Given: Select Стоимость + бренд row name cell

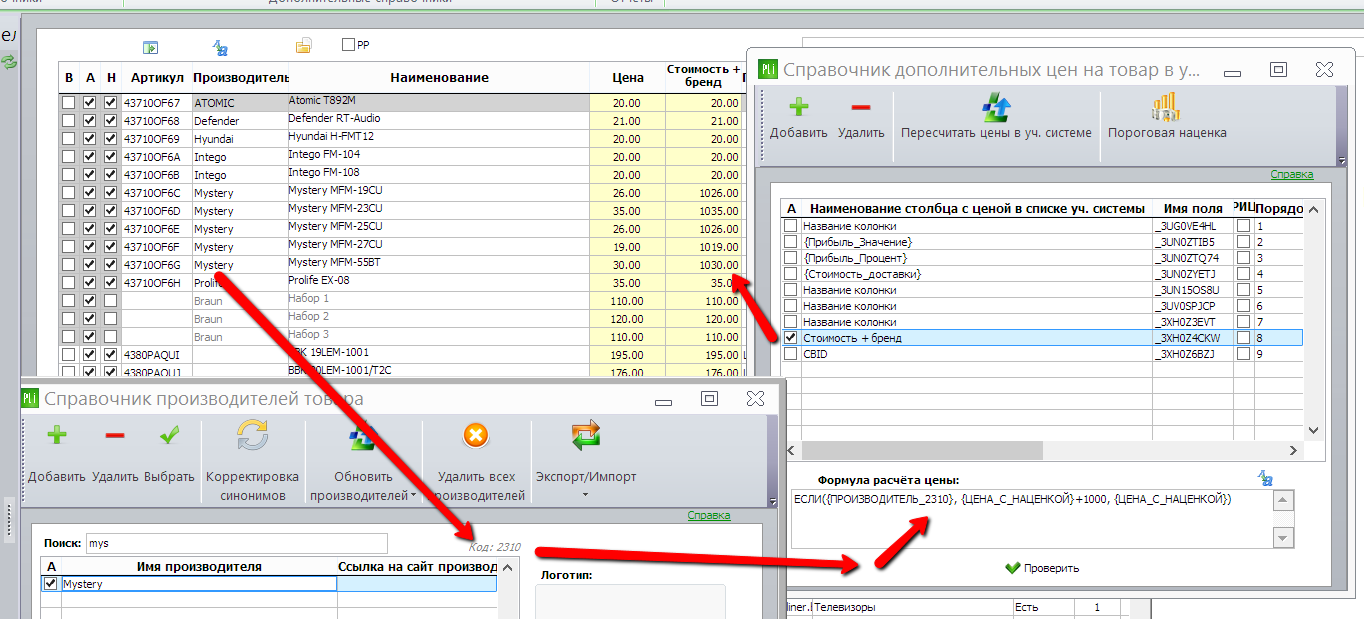Looking at the screenshot, I should [976, 338].
